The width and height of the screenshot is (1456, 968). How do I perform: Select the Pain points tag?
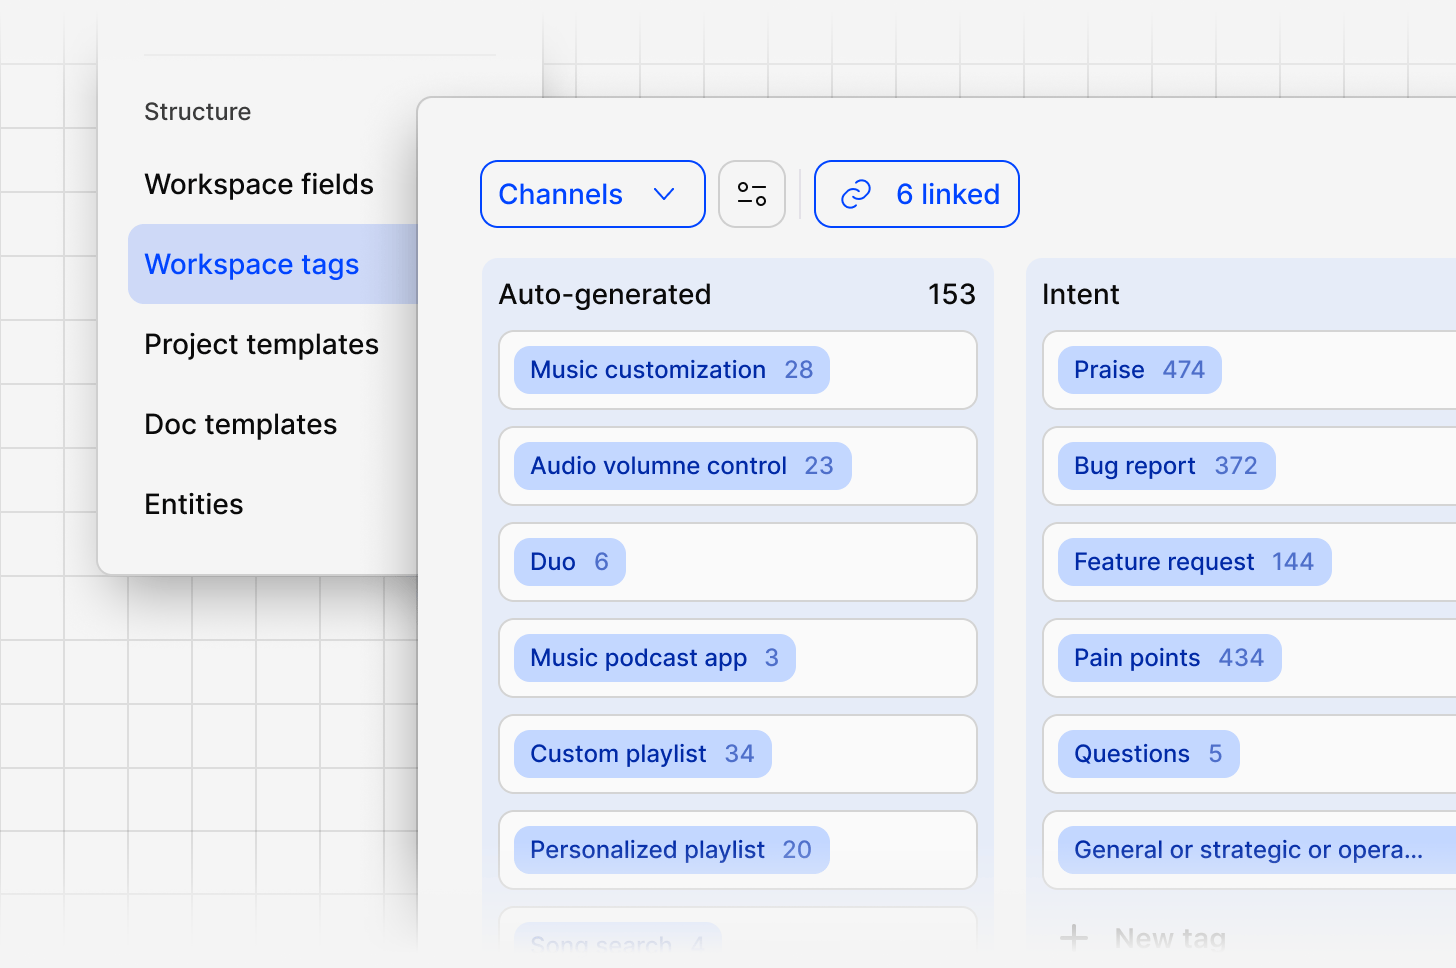(x=1170, y=658)
